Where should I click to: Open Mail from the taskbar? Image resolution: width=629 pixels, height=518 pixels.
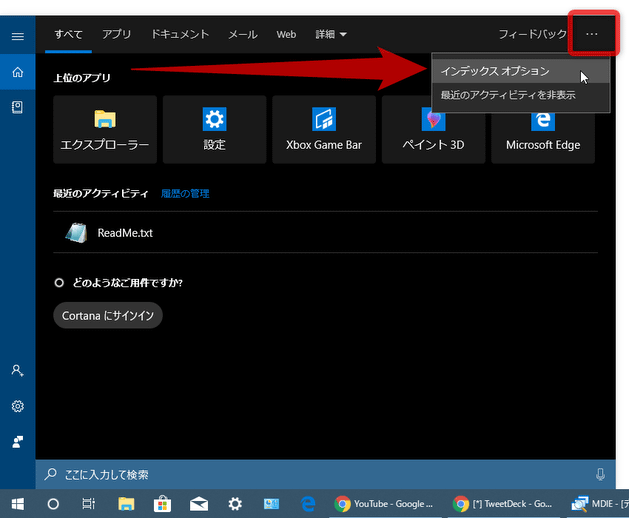[x=199, y=504]
